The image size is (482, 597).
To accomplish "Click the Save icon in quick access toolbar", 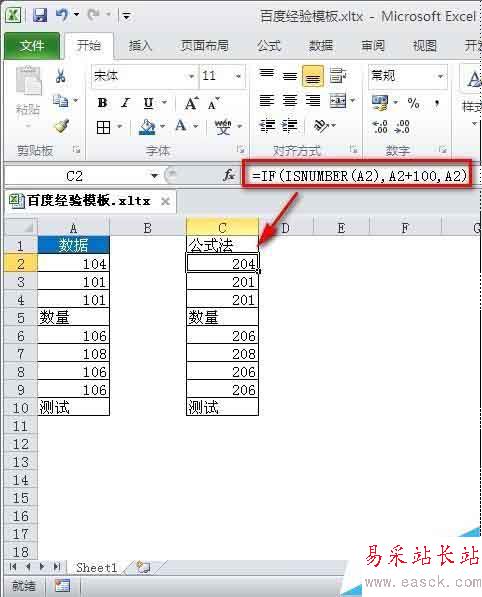I will click(x=40, y=16).
